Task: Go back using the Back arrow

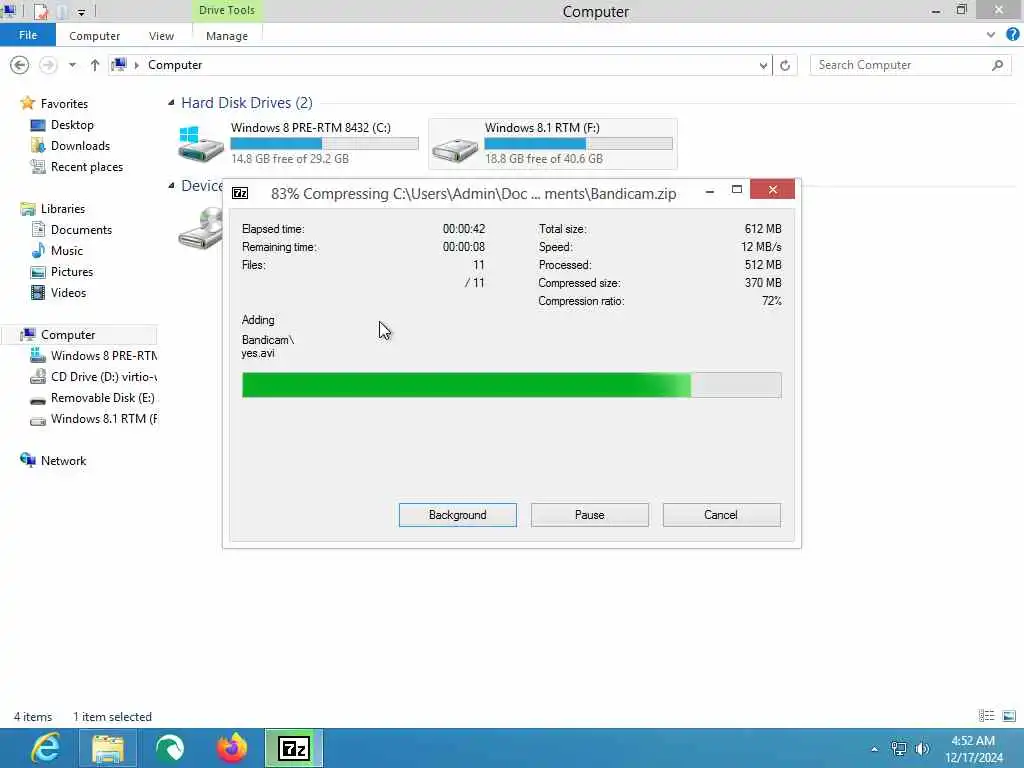Action: tap(20, 65)
